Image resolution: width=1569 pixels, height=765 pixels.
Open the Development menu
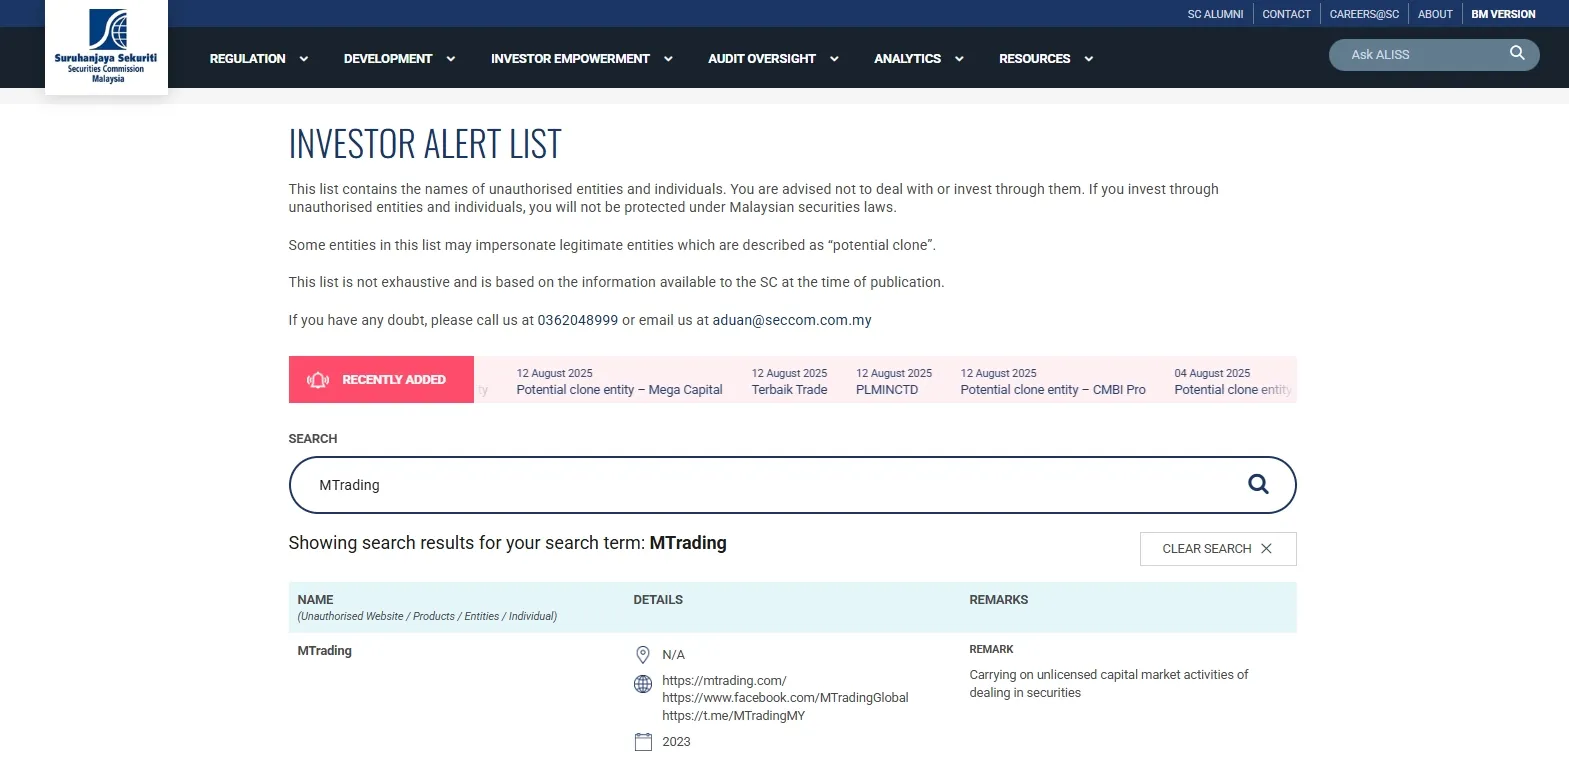388,59
